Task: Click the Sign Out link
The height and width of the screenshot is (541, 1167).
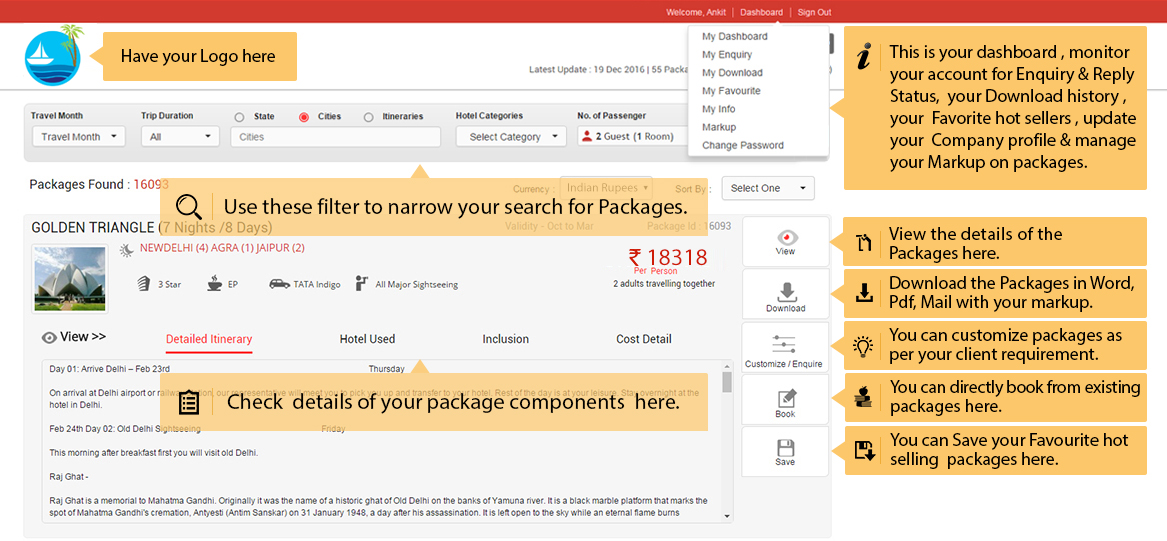Action: point(814,12)
